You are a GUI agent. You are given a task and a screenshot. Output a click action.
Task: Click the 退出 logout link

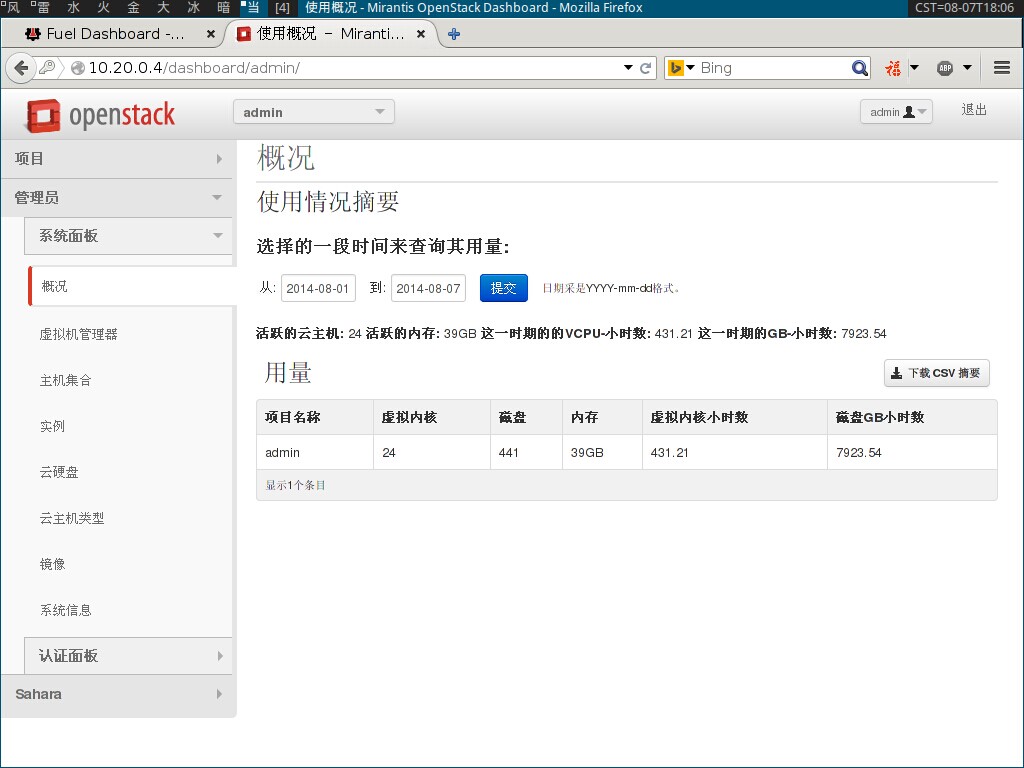click(x=974, y=110)
